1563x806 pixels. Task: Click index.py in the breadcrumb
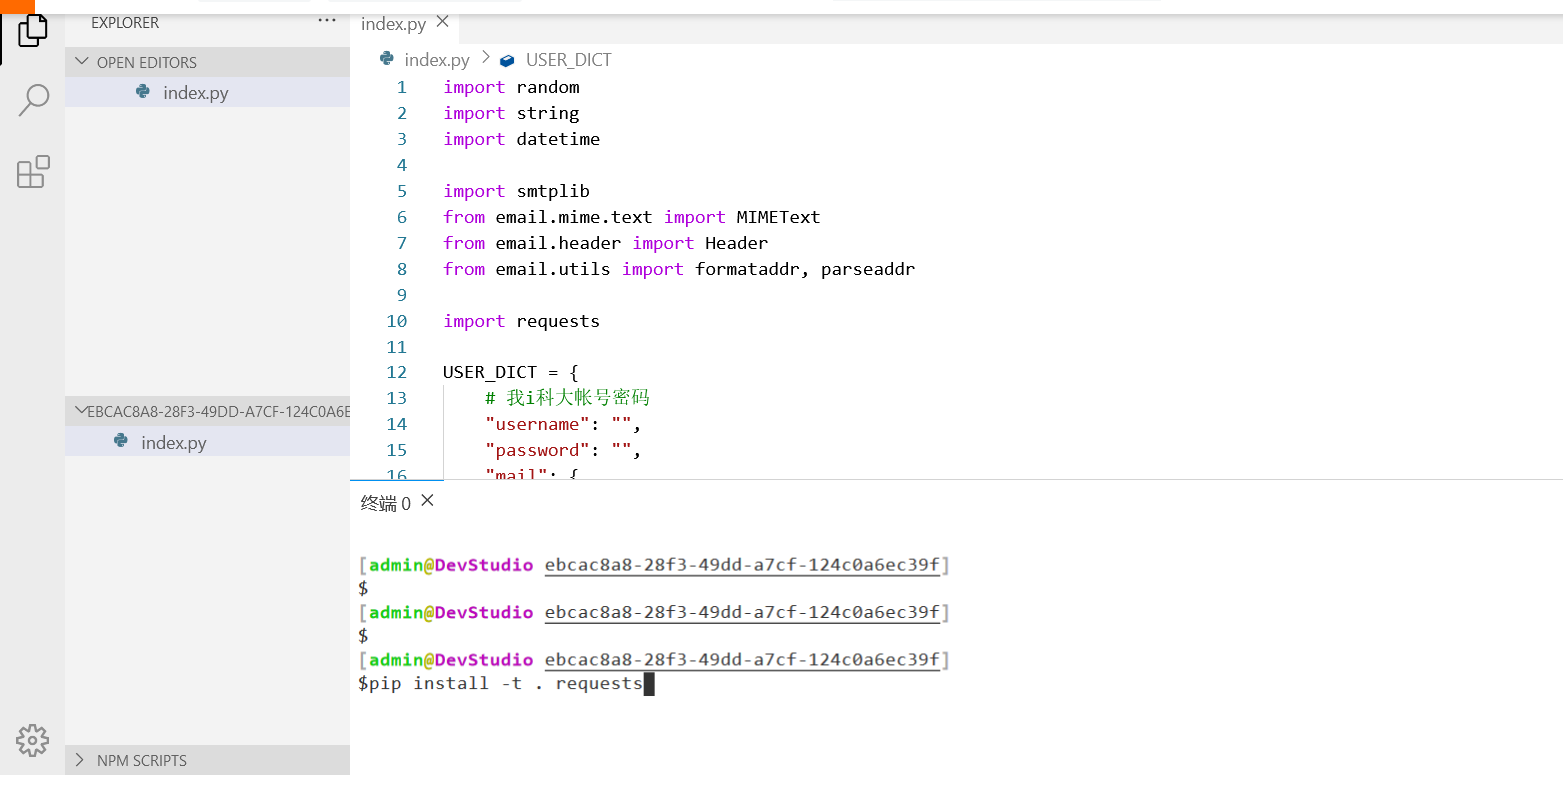(436, 60)
